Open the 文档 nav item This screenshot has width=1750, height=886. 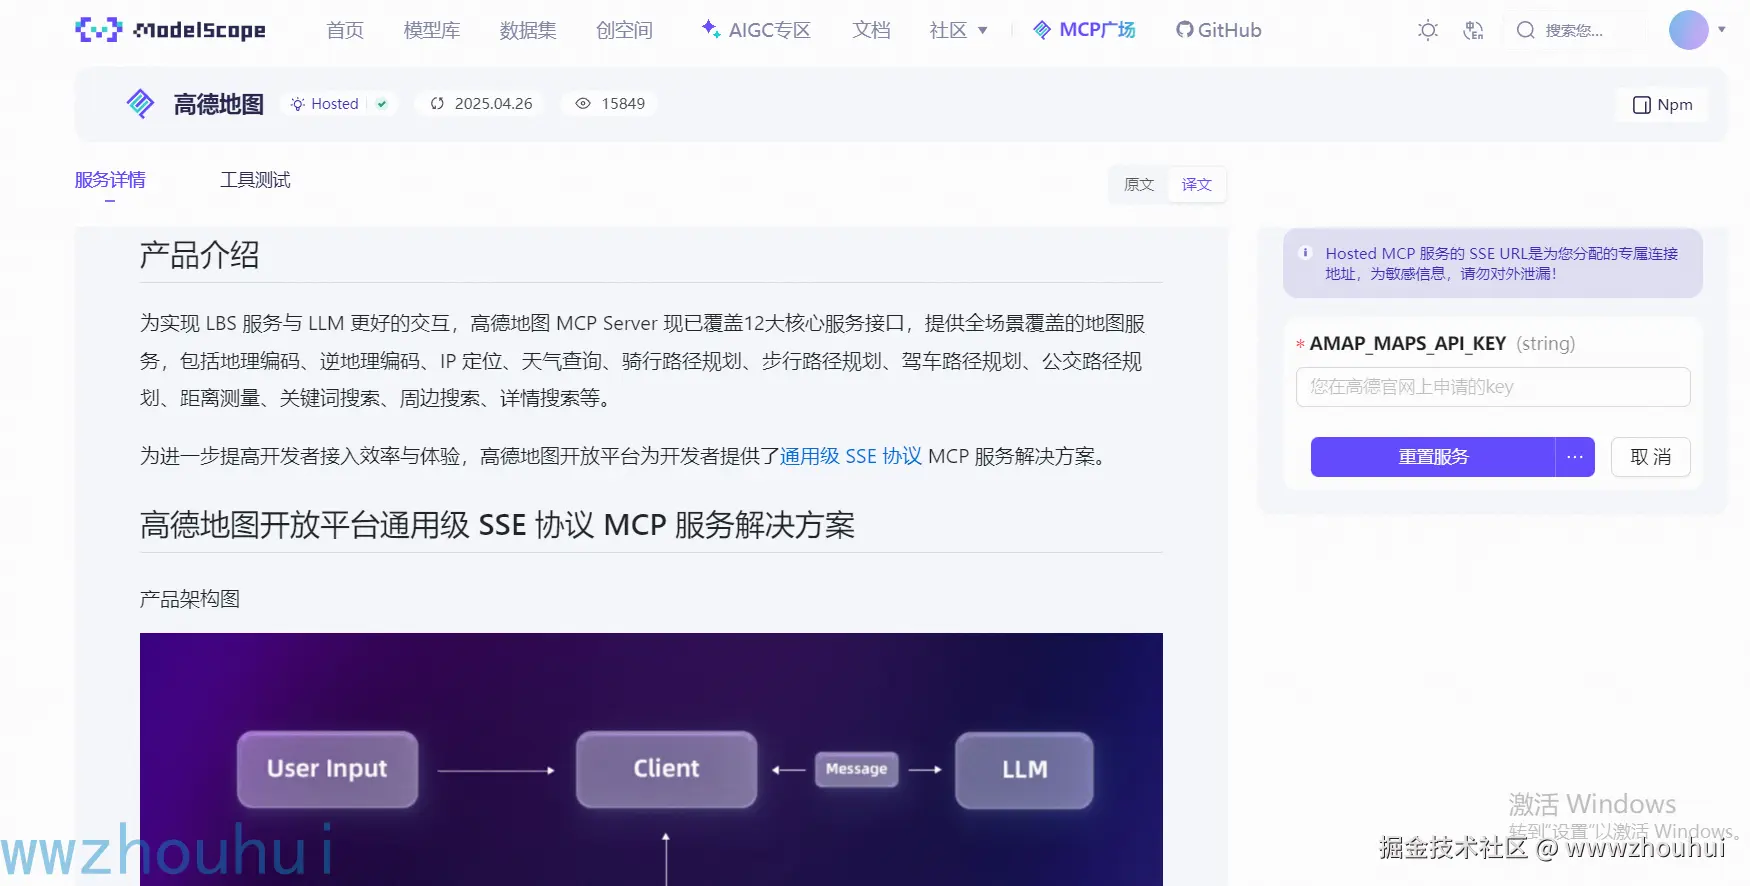click(x=871, y=30)
